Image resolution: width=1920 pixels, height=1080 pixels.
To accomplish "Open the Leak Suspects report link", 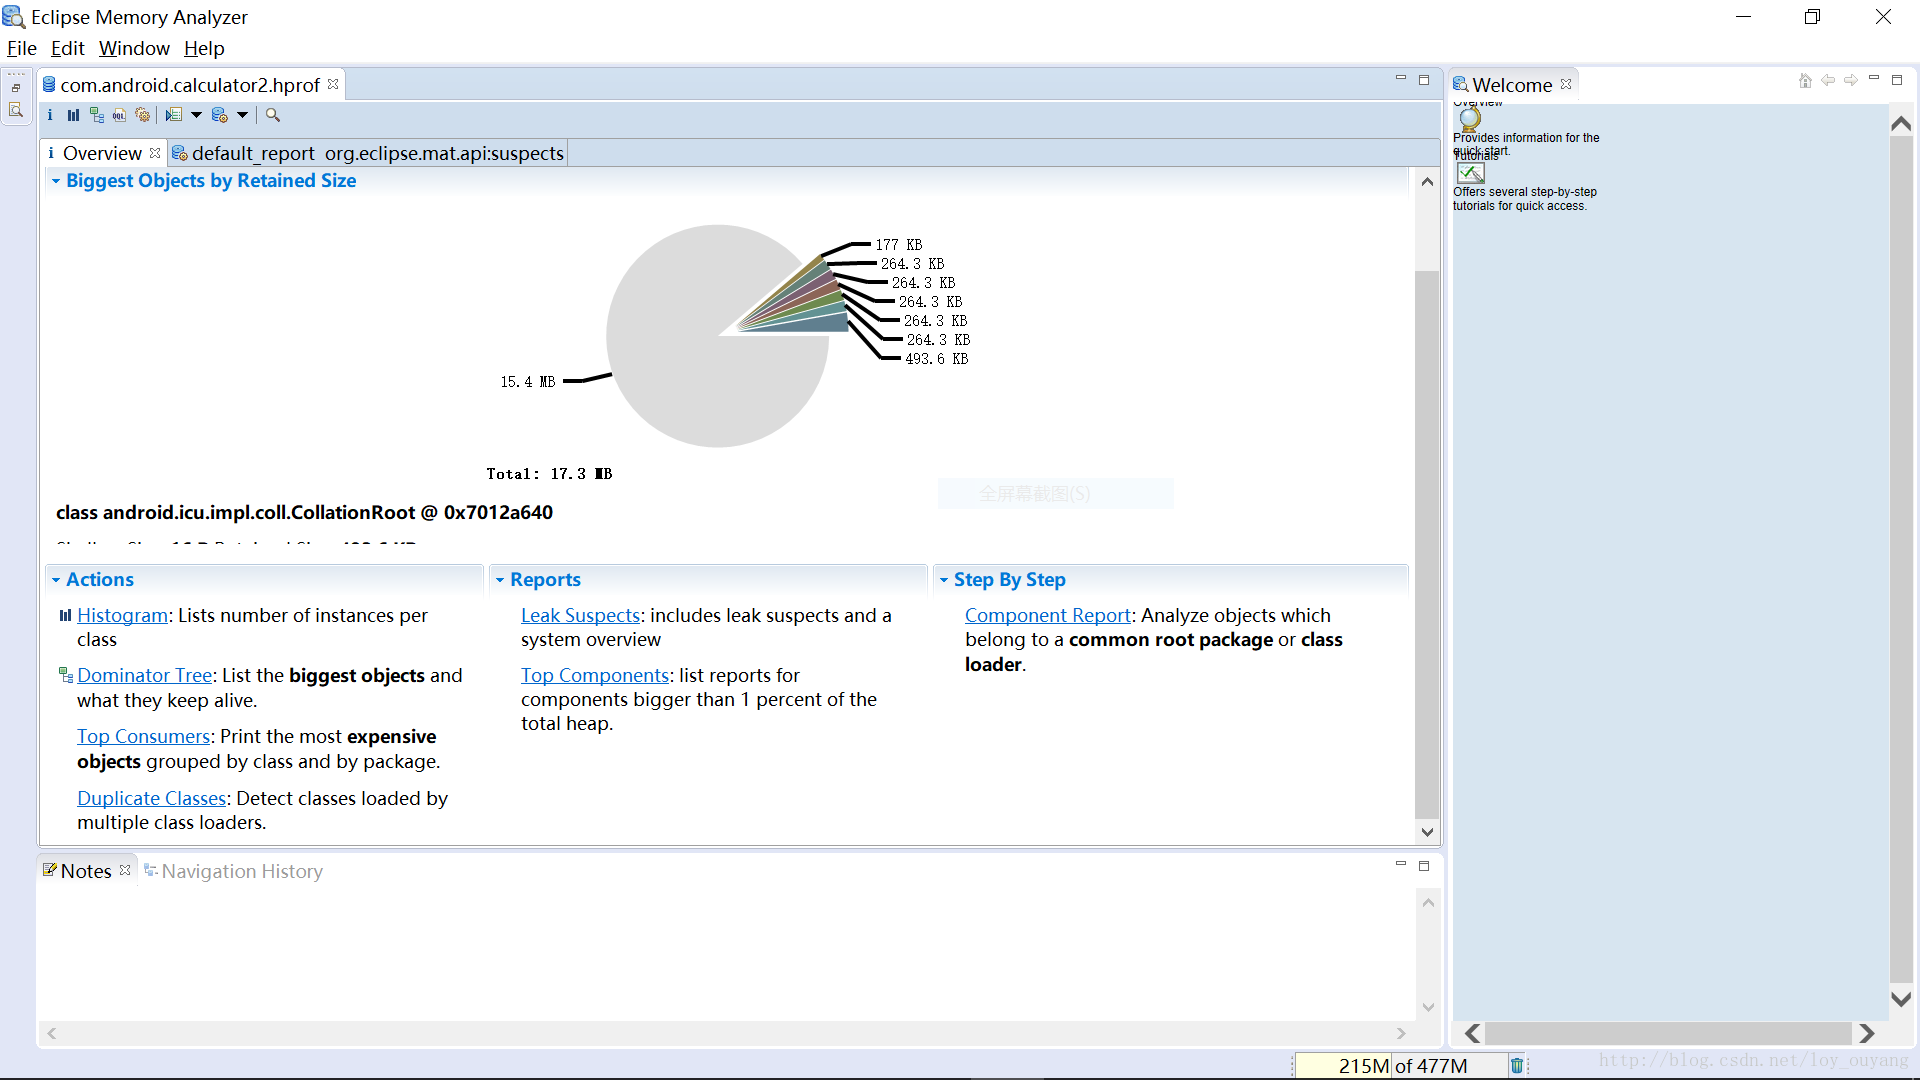I will click(580, 615).
